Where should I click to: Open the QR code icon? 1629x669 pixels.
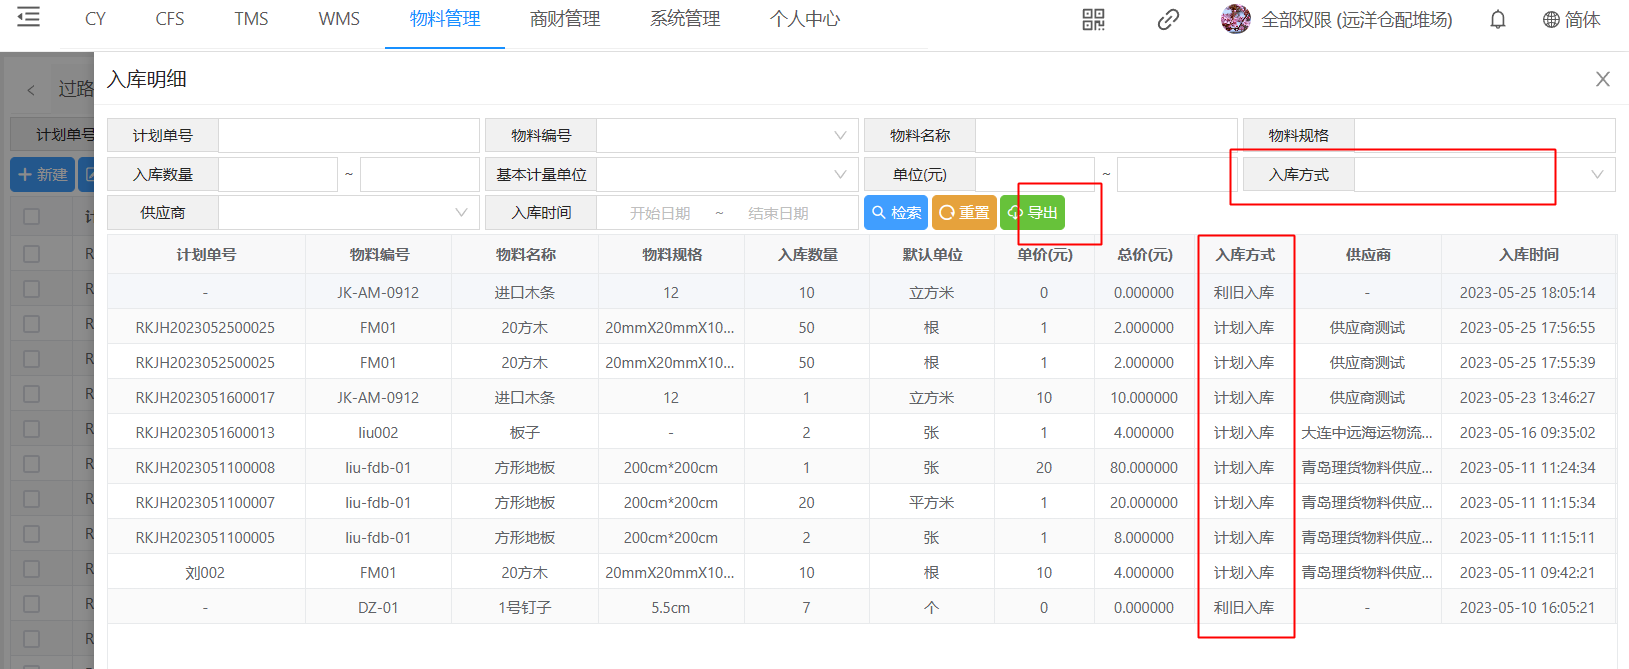(1093, 20)
